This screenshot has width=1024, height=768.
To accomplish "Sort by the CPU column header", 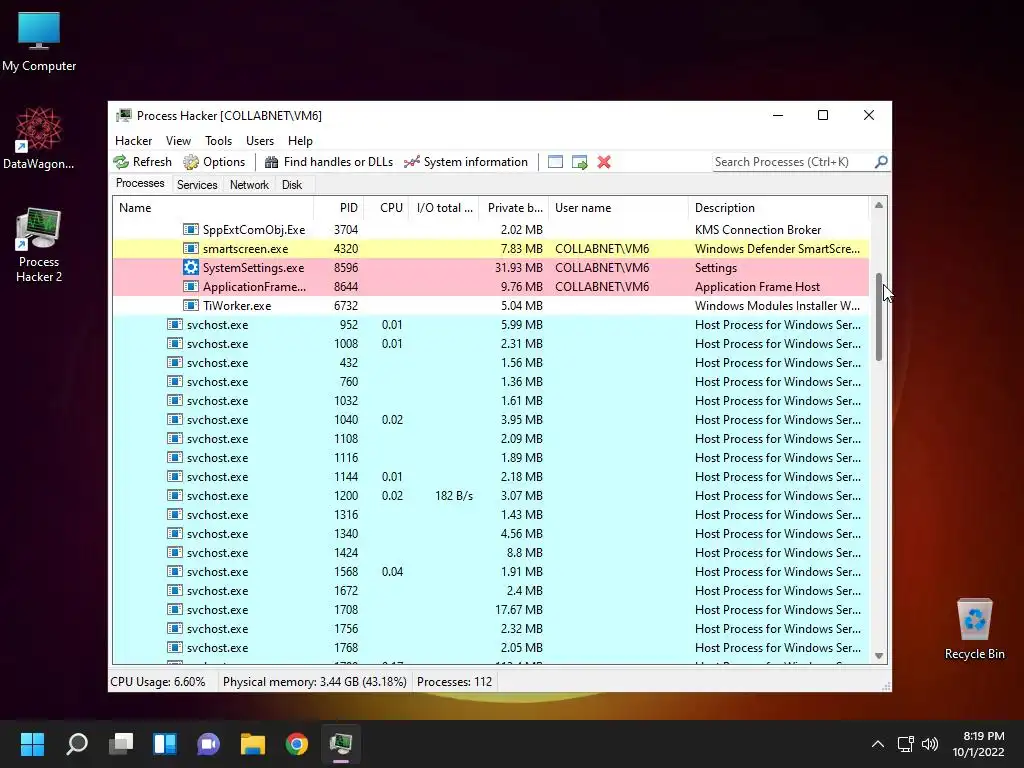I will click(x=387, y=208).
